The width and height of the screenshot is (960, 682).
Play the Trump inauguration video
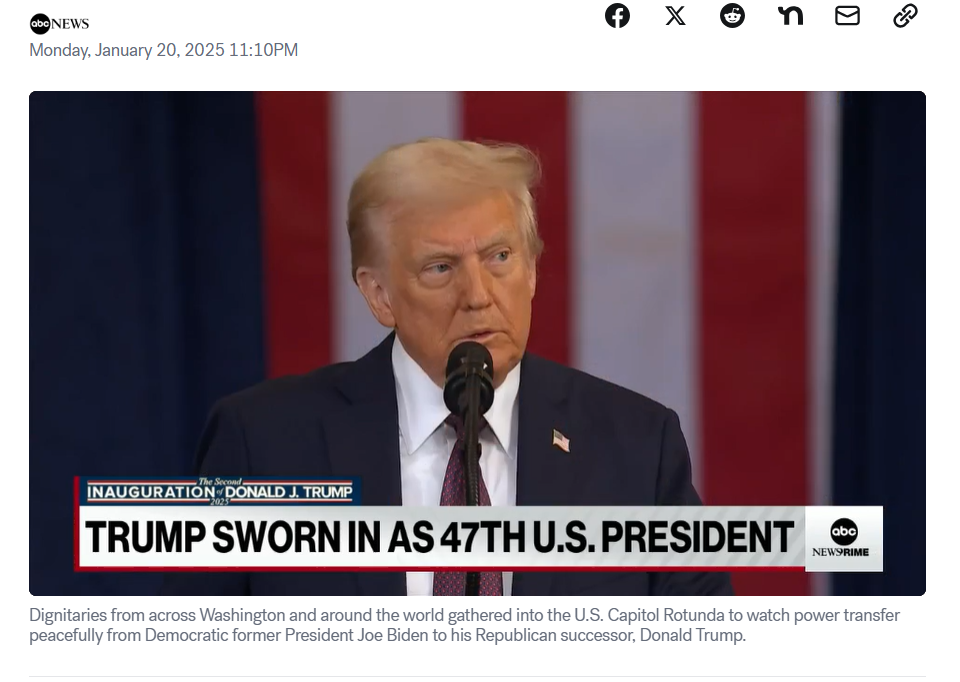[x=477, y=343]
